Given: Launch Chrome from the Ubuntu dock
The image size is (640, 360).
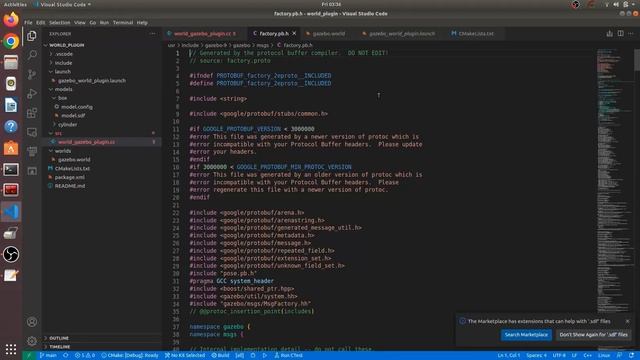Looking at the screenshot, I should 11,41.
